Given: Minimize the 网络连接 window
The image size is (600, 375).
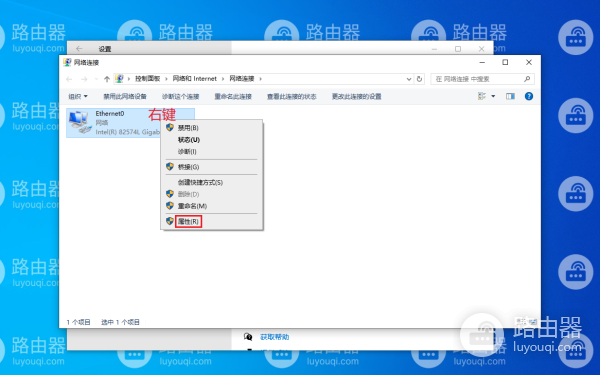Looking at the screenshot, I should coord(482,62).
